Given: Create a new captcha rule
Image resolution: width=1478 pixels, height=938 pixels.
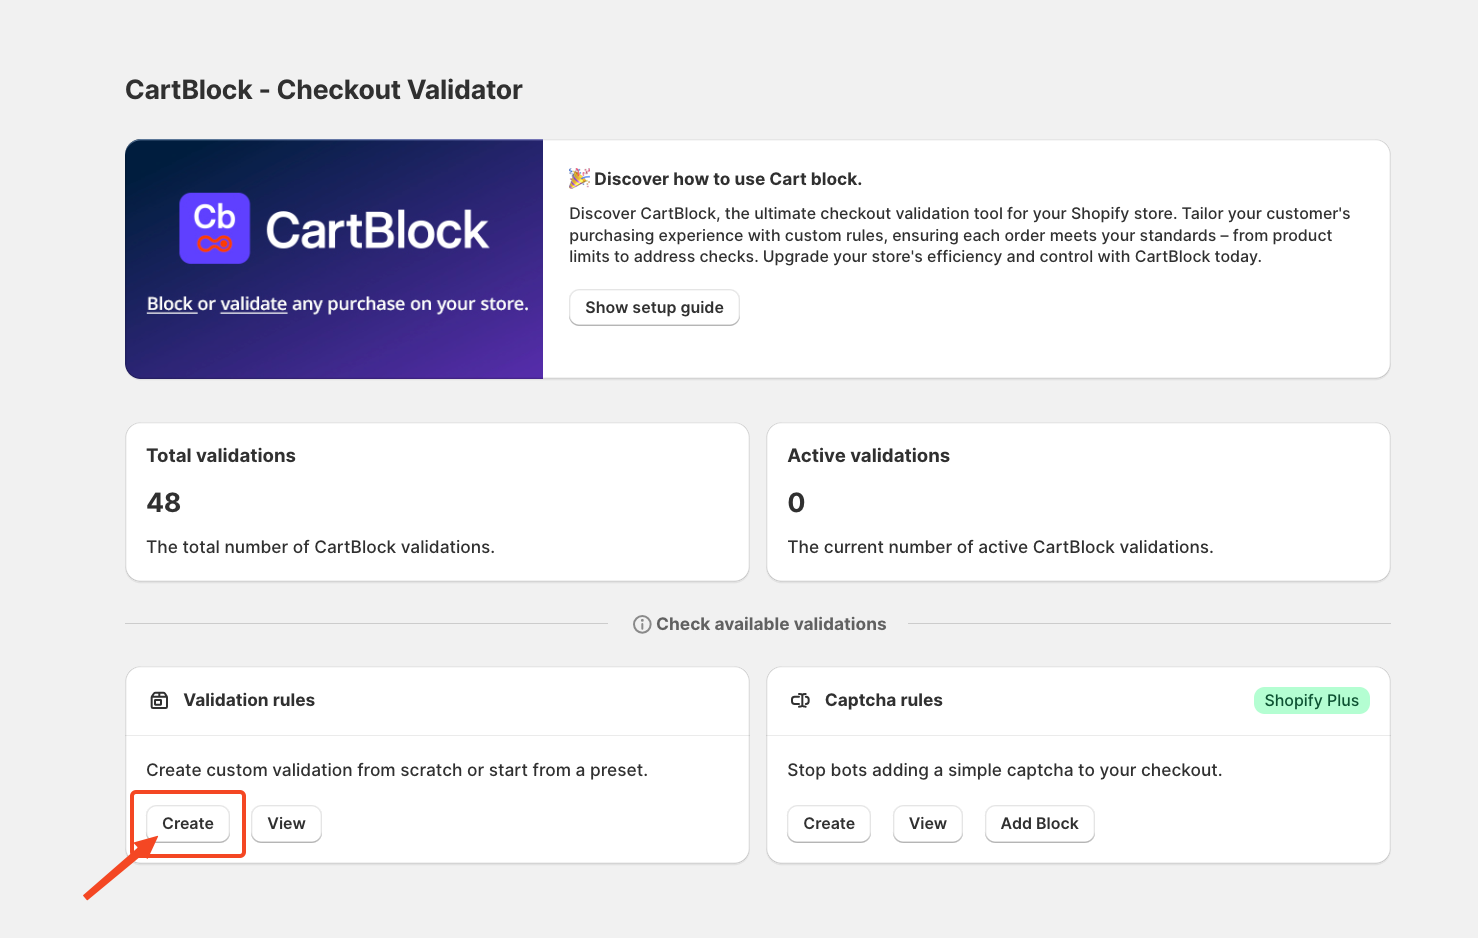Looking at the screenshot, I should tap(829, 824).
